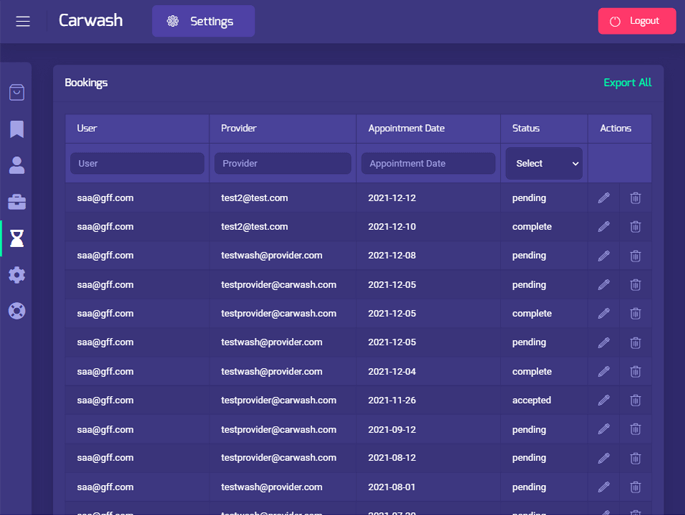
Task: Expand the Status Select dropdown
Action: click(544, 164)
